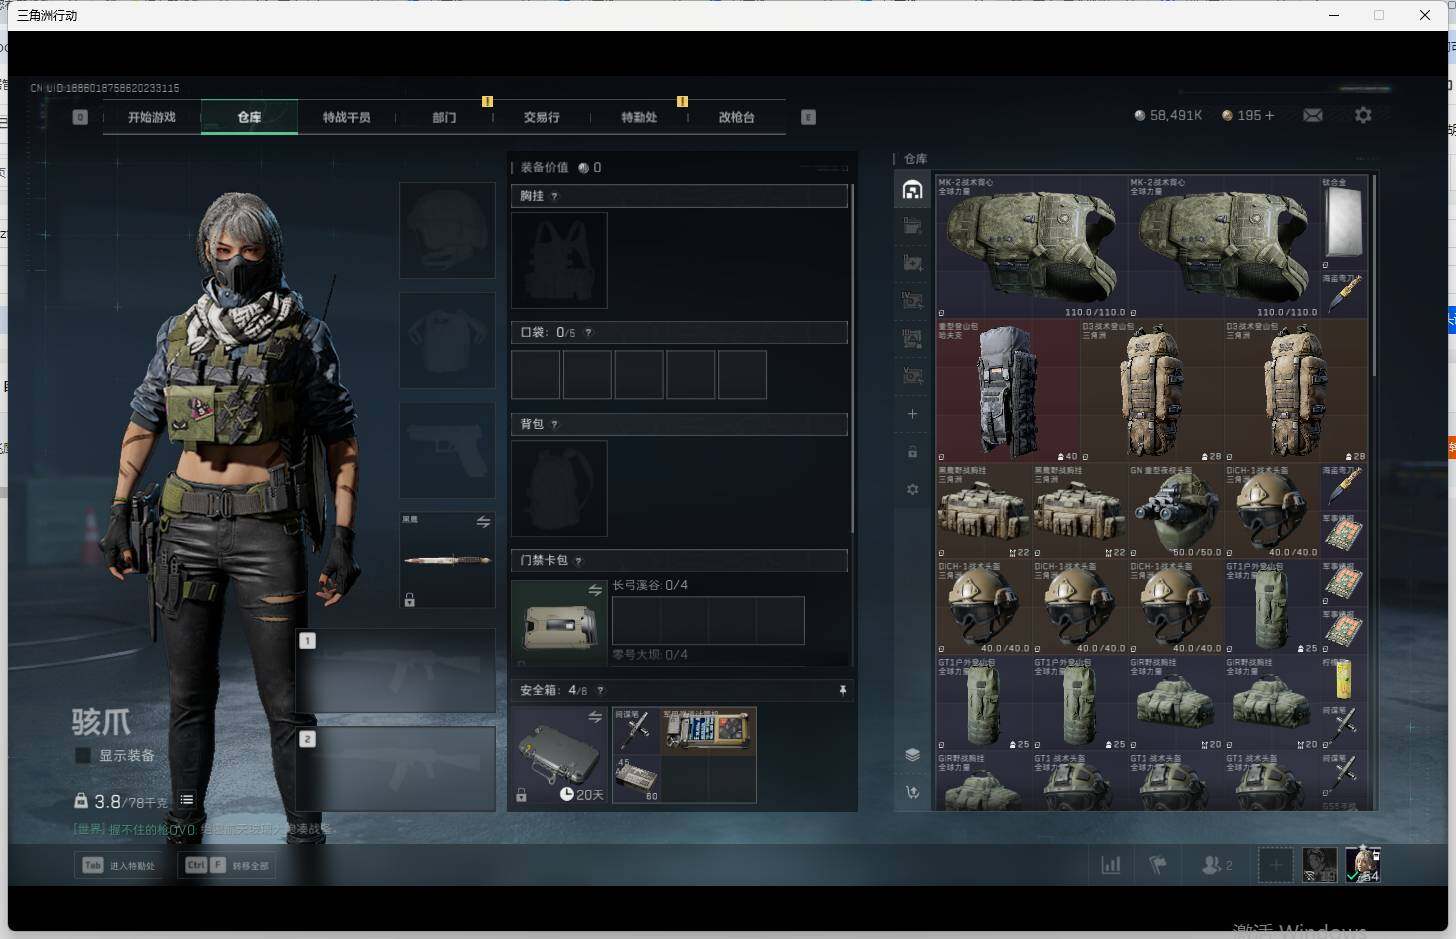Viewport: 1456px width, 939px height.
Task: Open warehouse sidebar gear settings
Action: click(912, 490)
